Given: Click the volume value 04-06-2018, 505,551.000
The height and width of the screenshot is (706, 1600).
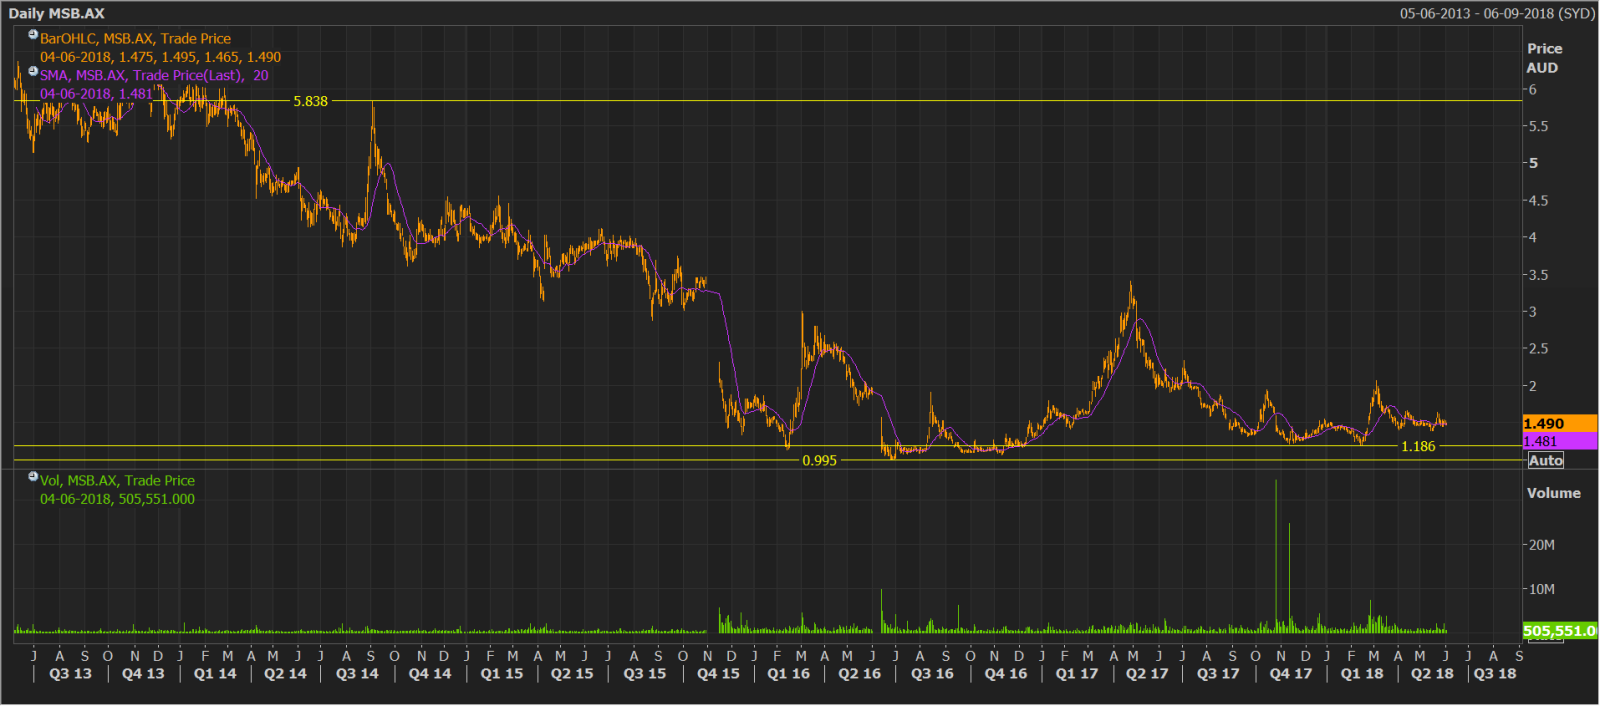Looking at the screenshot, I should click(117, 499).
